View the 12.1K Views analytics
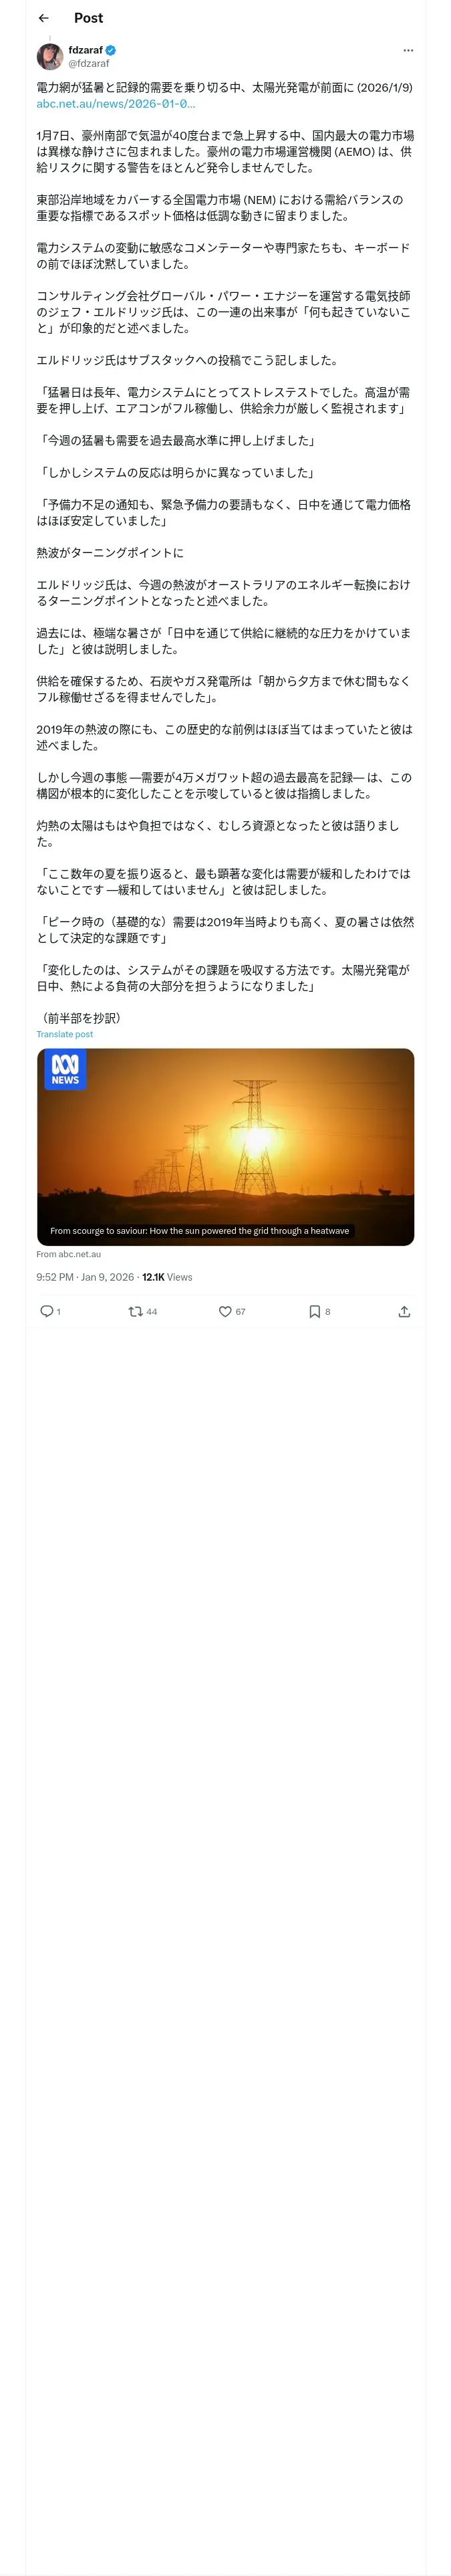 (167, 1277)
